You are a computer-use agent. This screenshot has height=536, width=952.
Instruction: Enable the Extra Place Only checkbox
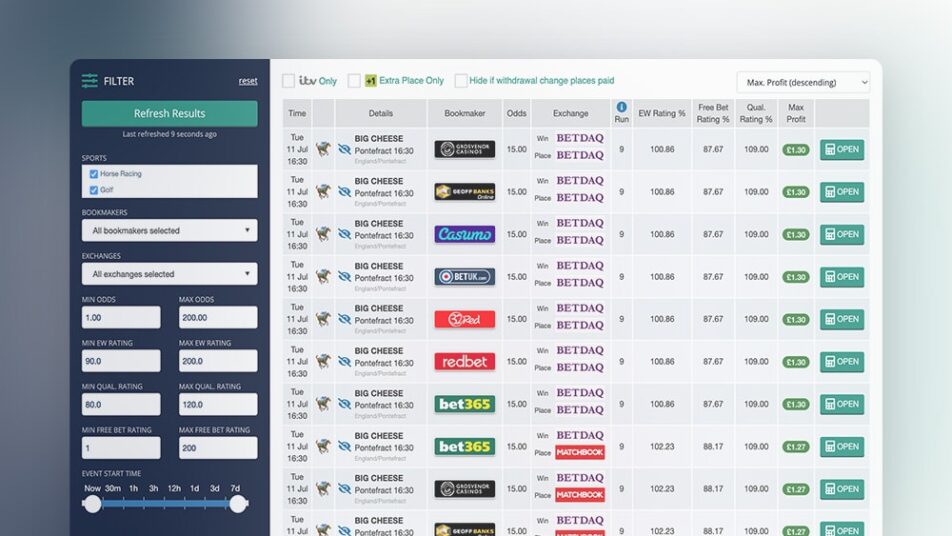354,81
